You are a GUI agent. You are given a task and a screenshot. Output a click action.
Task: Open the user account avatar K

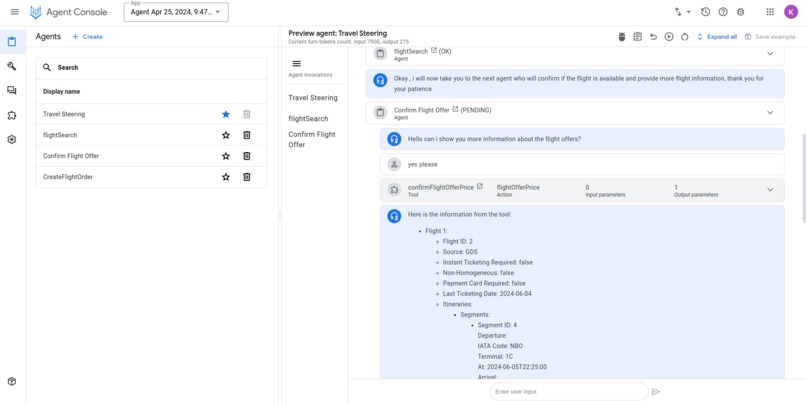pos(791,12)
